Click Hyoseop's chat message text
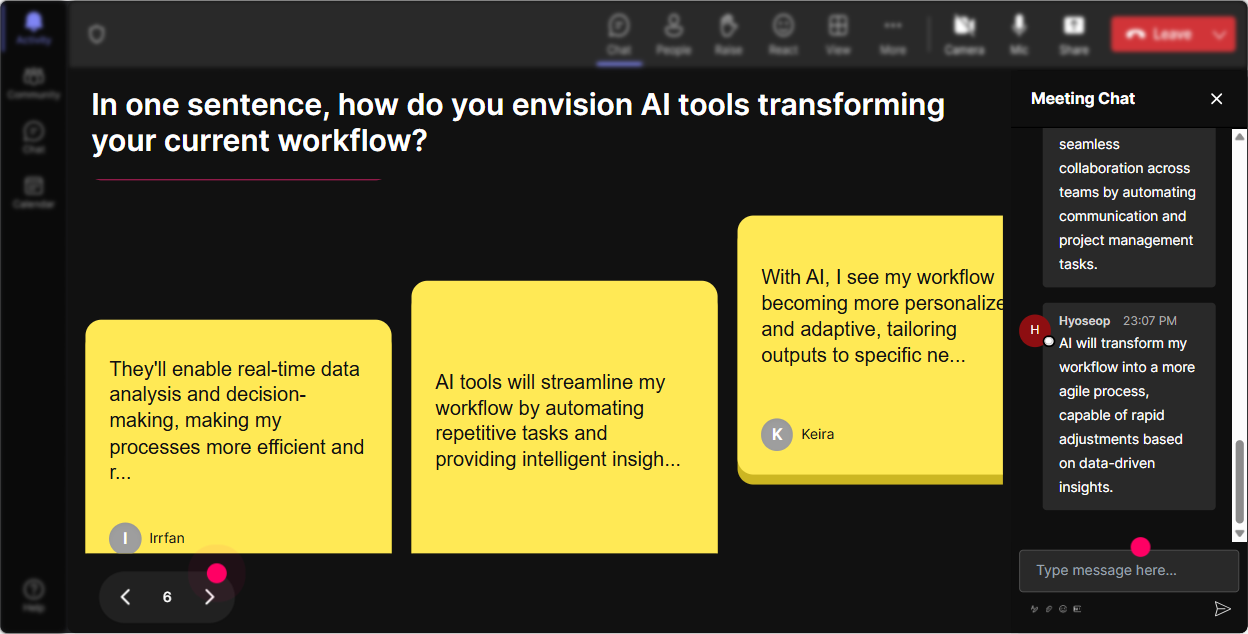Image resolution: width=1248 pixels, height=634 pixels. 1127,415
